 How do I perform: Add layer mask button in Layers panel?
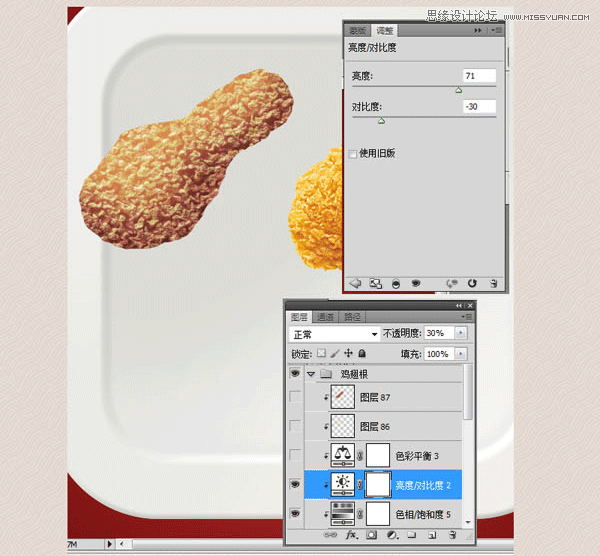pos(372,535)
